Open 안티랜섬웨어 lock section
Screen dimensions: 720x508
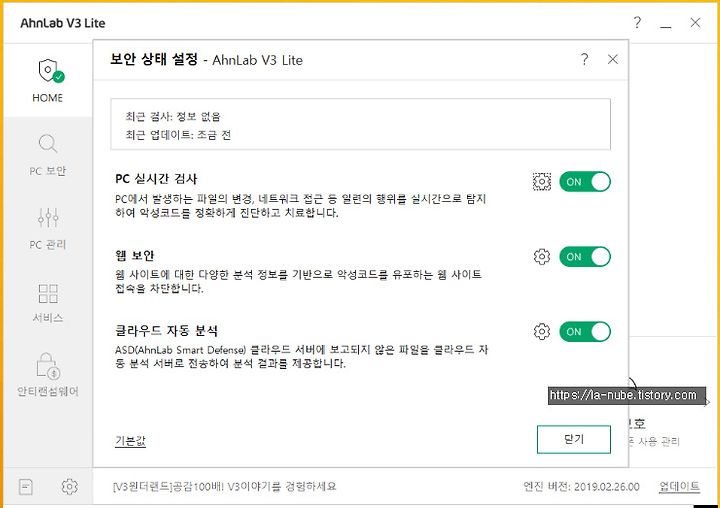(x=48, y=374)
